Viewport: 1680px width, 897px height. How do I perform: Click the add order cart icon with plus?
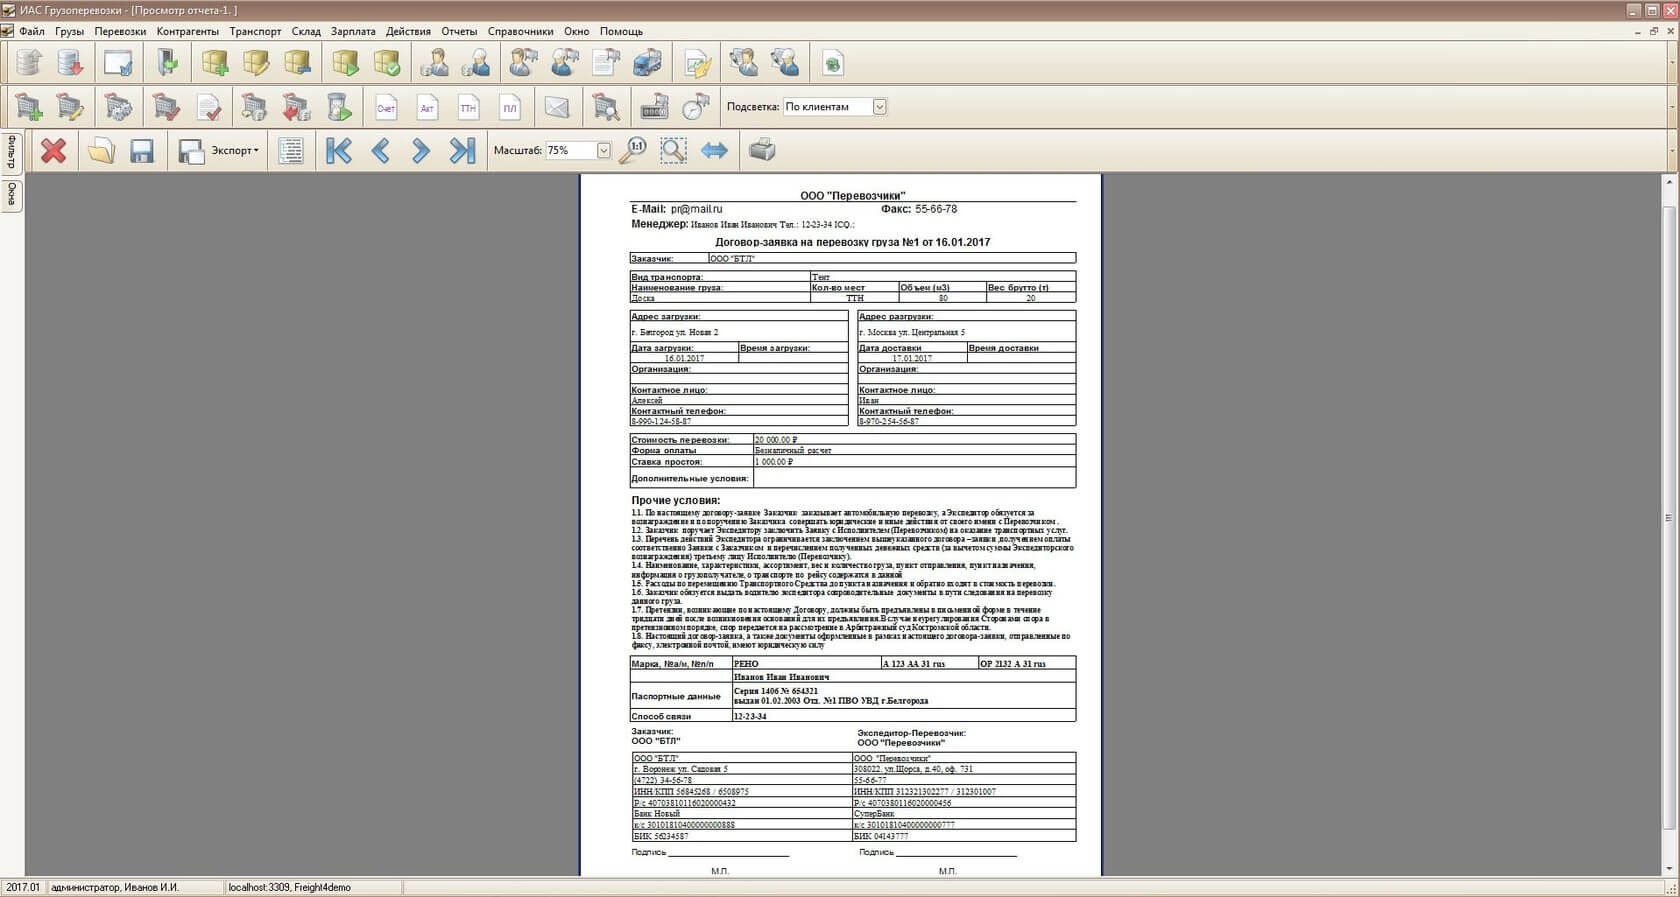pyautogui.click(x=29, y=106)
